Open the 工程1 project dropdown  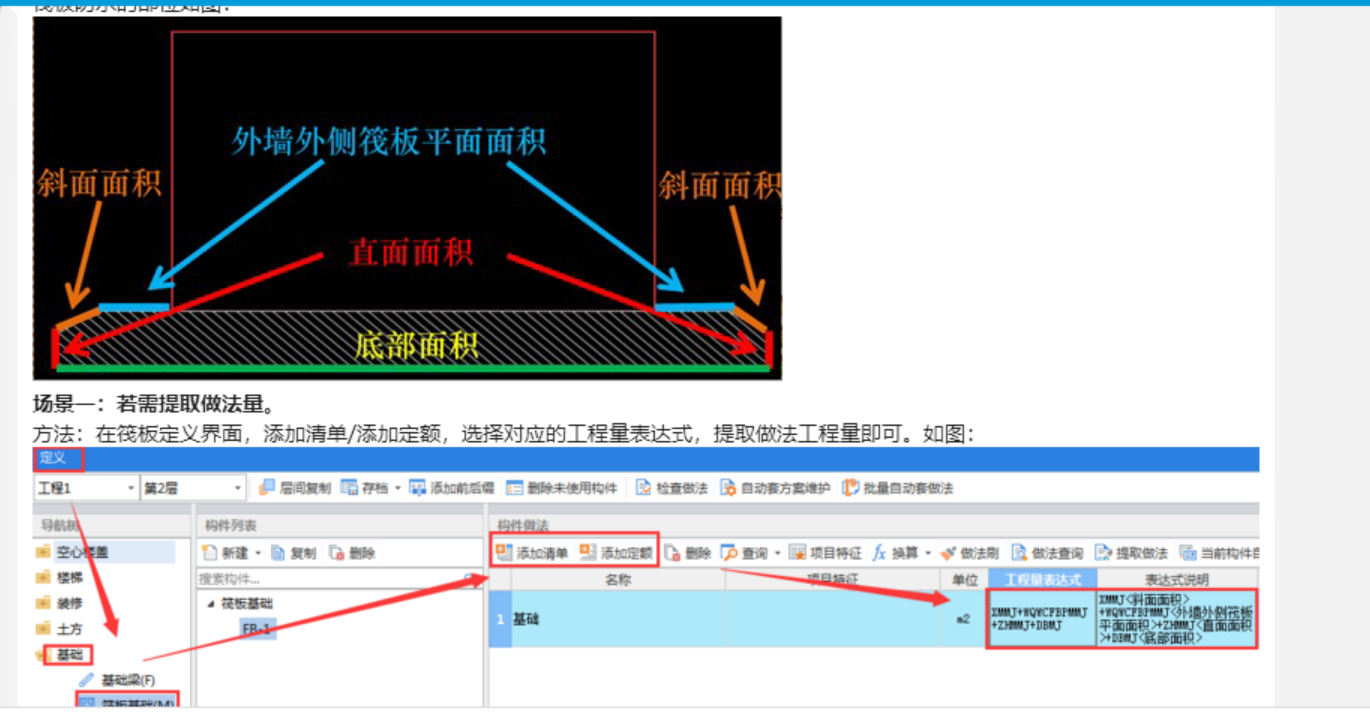[x=131, y=488]
